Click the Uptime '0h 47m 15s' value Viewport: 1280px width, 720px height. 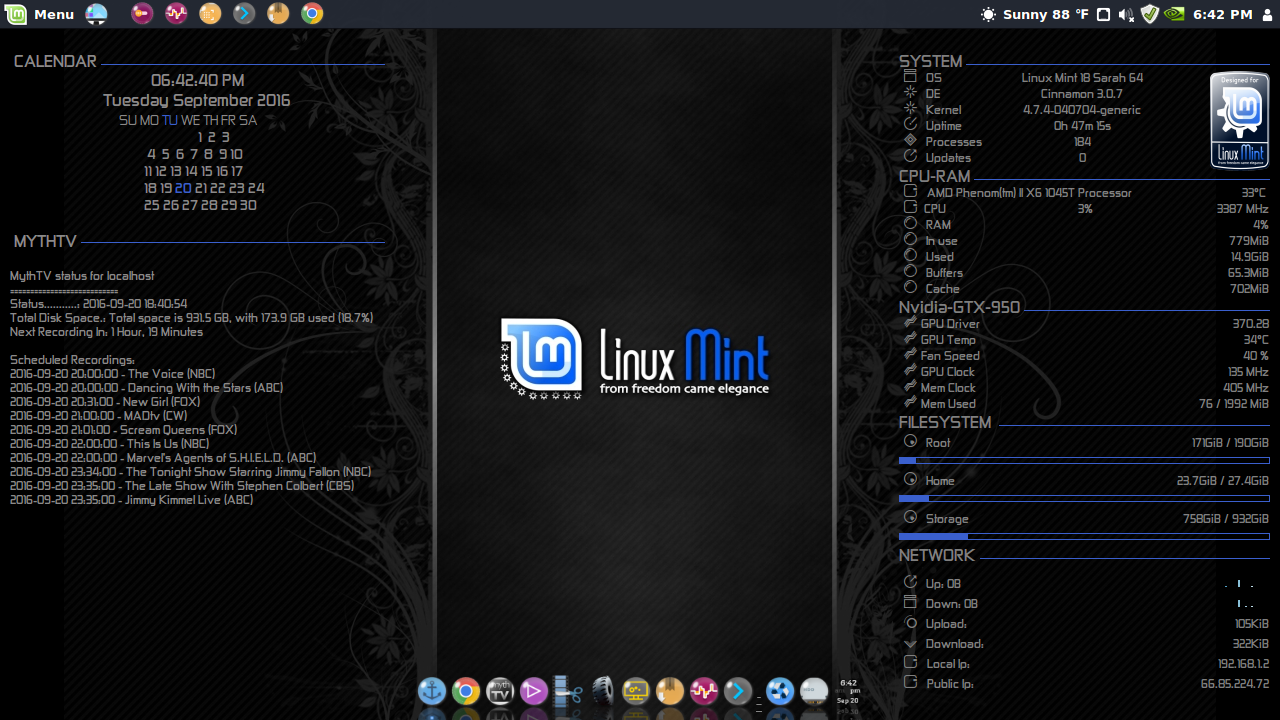point(1082,126)
